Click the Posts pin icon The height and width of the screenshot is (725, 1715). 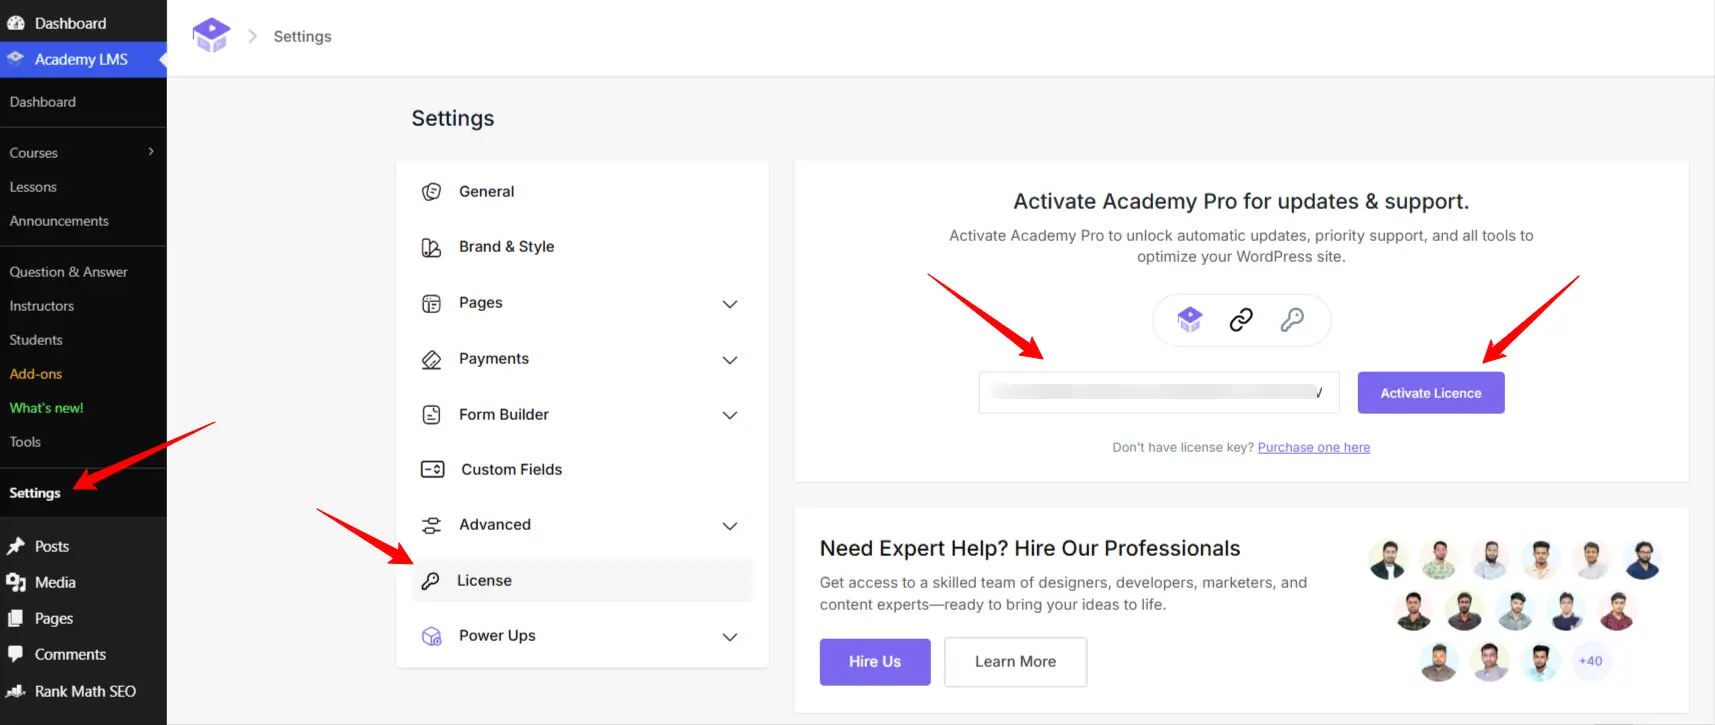click(16, 546)
